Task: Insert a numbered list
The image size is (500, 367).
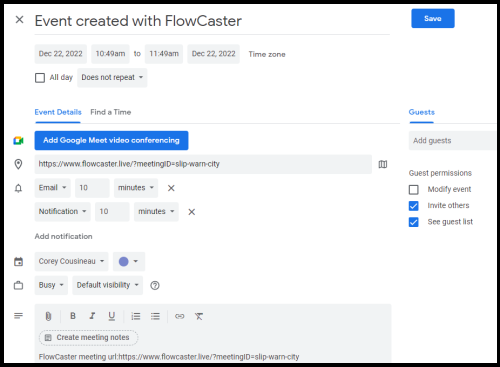Action: pyautogui.click(x=136, y=316)
